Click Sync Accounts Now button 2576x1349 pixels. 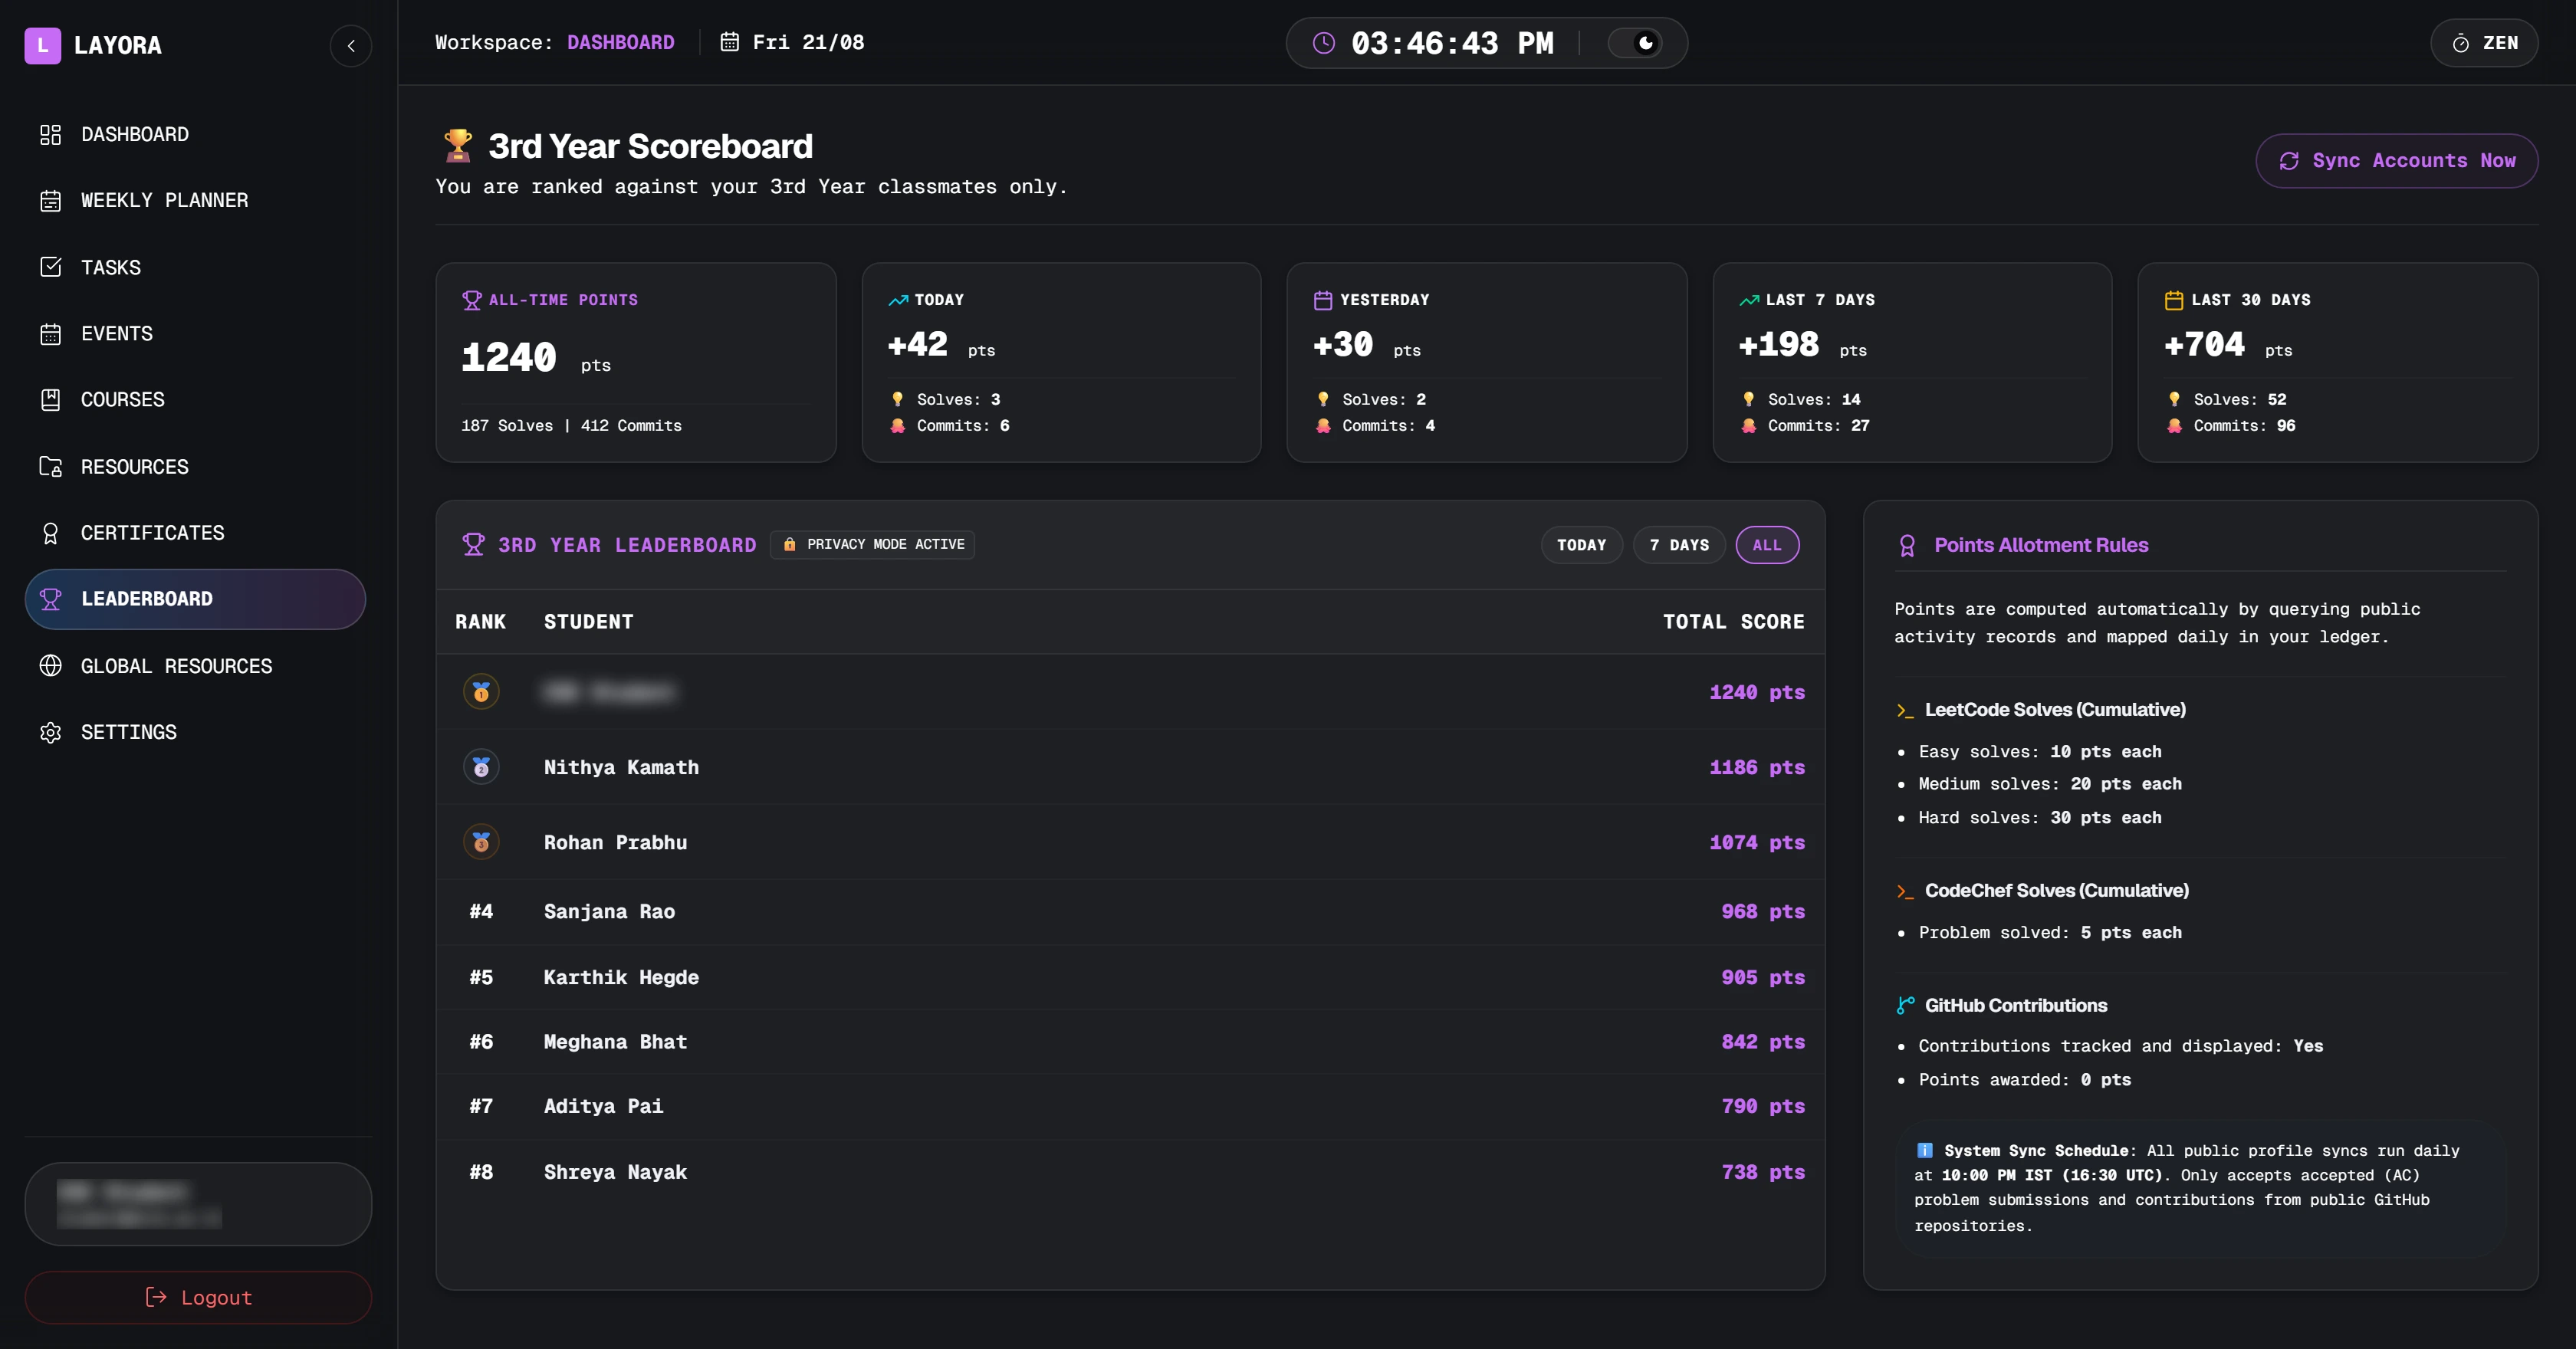pyautogui.click(x=2396, y=160)
